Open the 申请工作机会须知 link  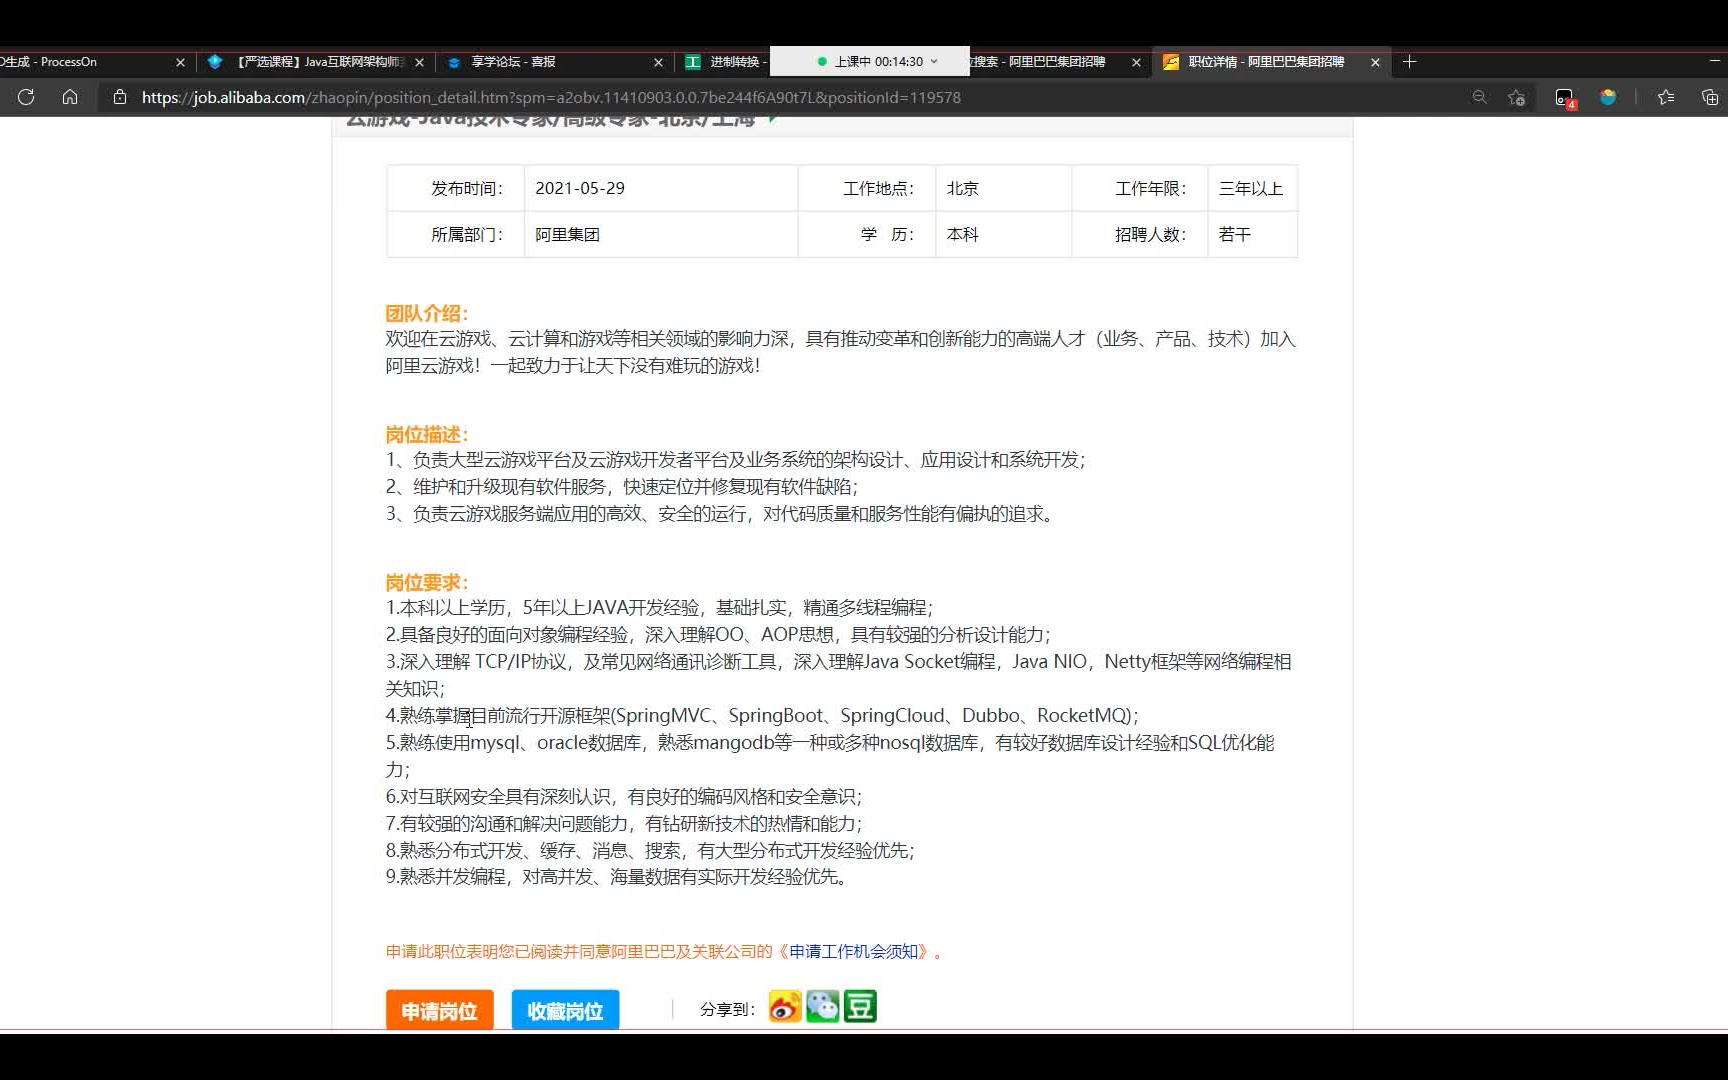[x=853, y=952]
